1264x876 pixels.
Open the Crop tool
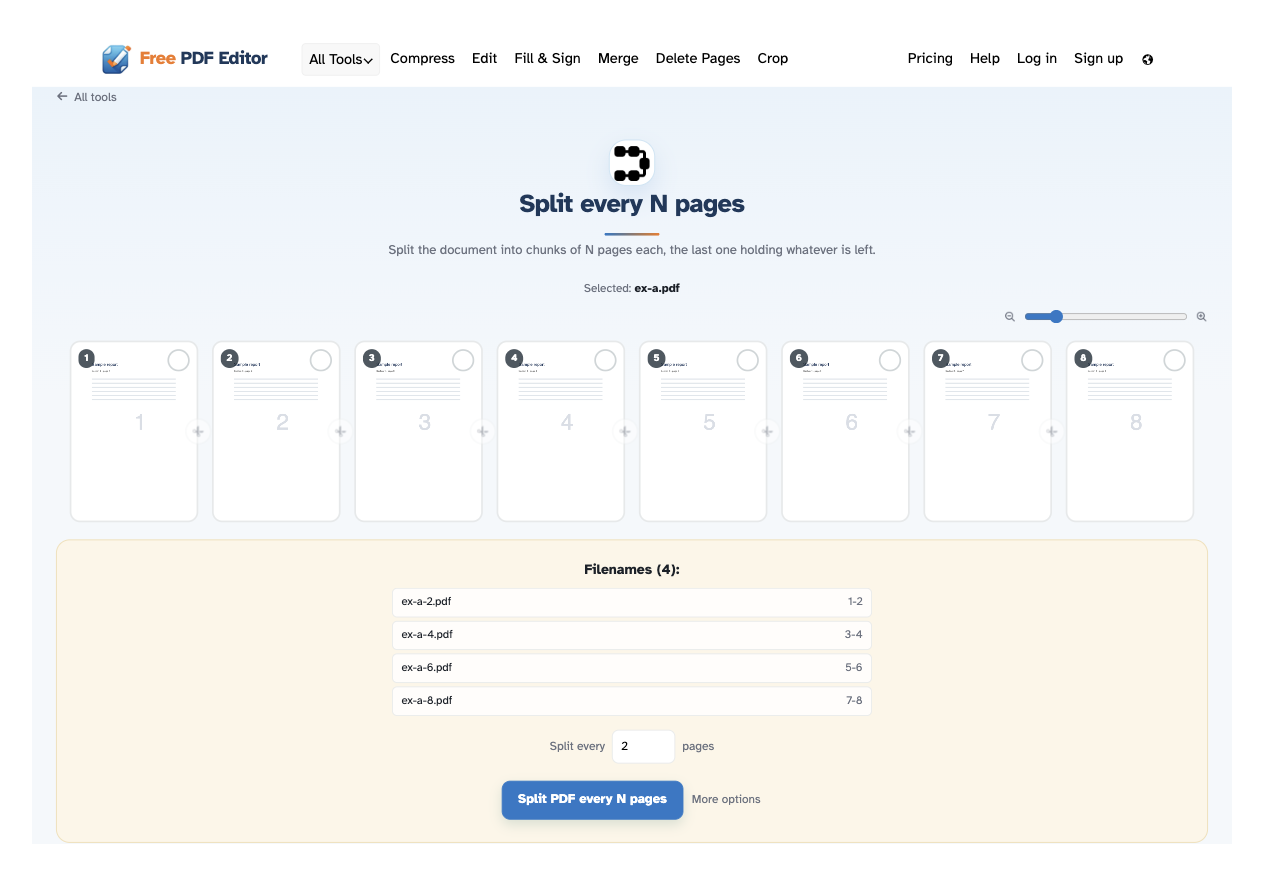click(773, 59)
